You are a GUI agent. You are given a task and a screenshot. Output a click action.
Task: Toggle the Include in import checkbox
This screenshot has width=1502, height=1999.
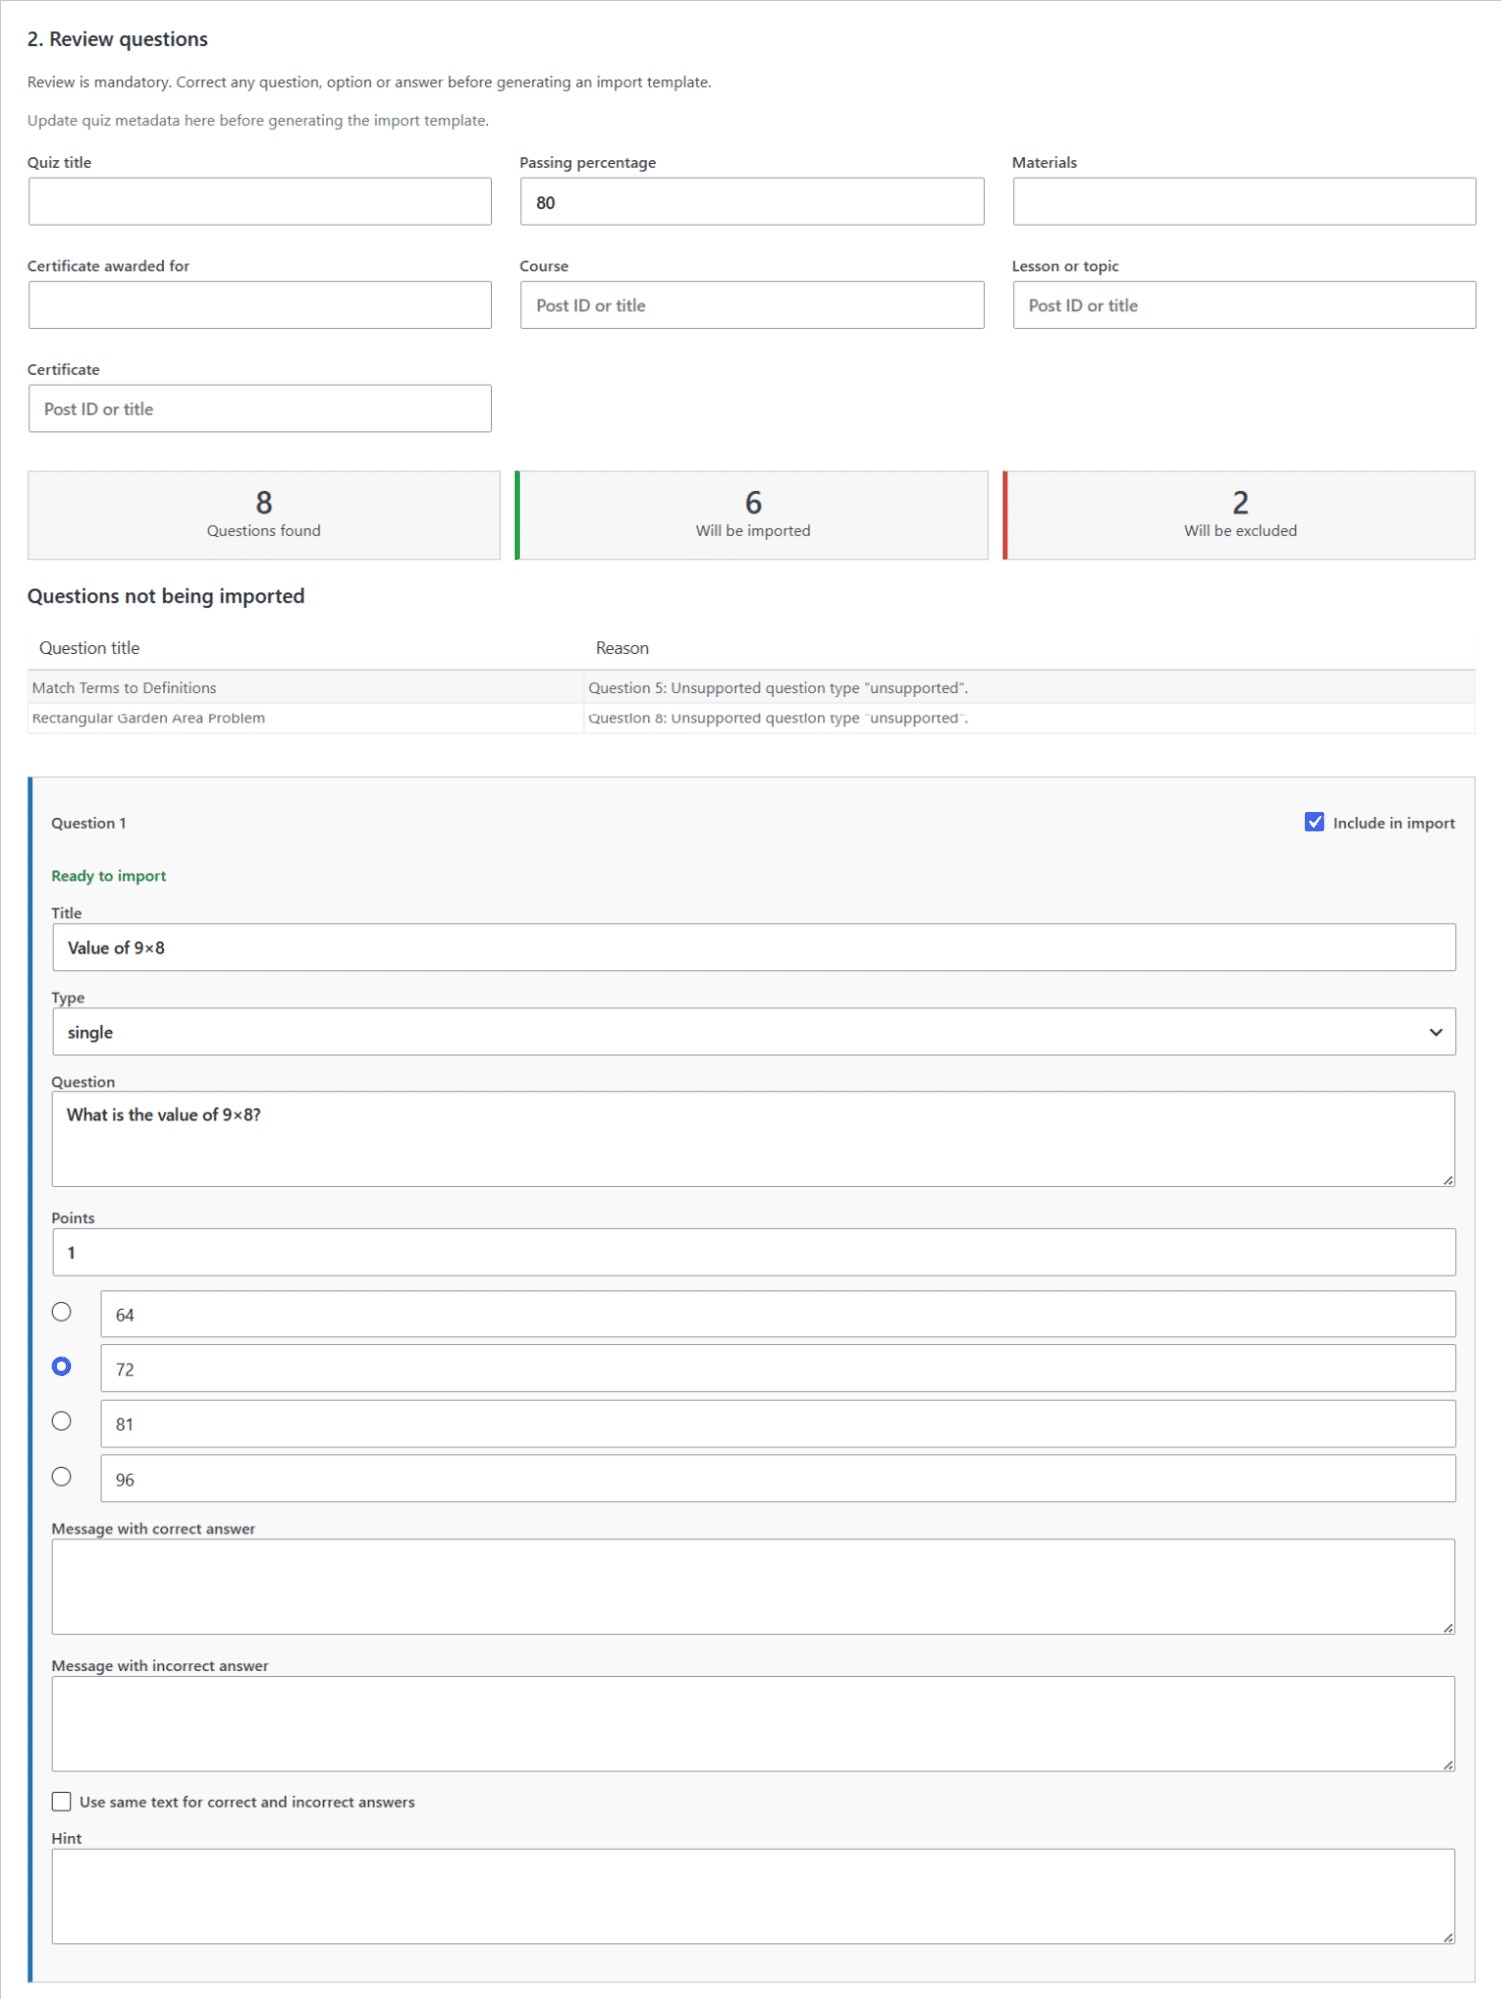coord(1314,822)
